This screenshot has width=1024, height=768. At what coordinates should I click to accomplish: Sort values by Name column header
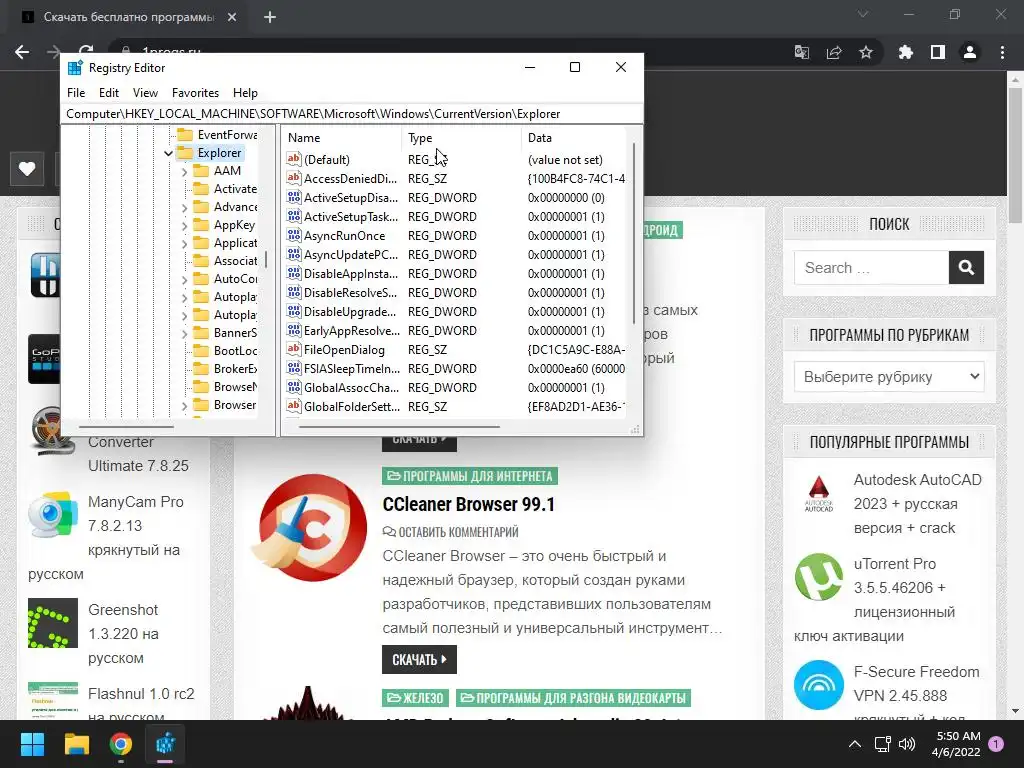[x=342, y=138]
